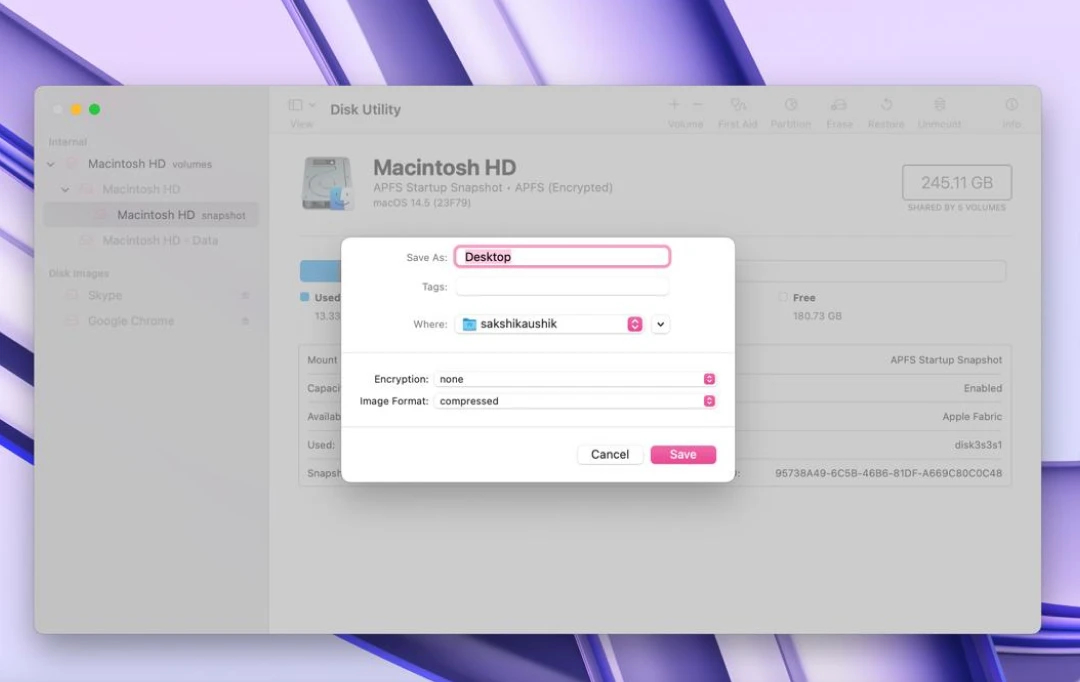Click the sidebar View toolbar icon

295,105
